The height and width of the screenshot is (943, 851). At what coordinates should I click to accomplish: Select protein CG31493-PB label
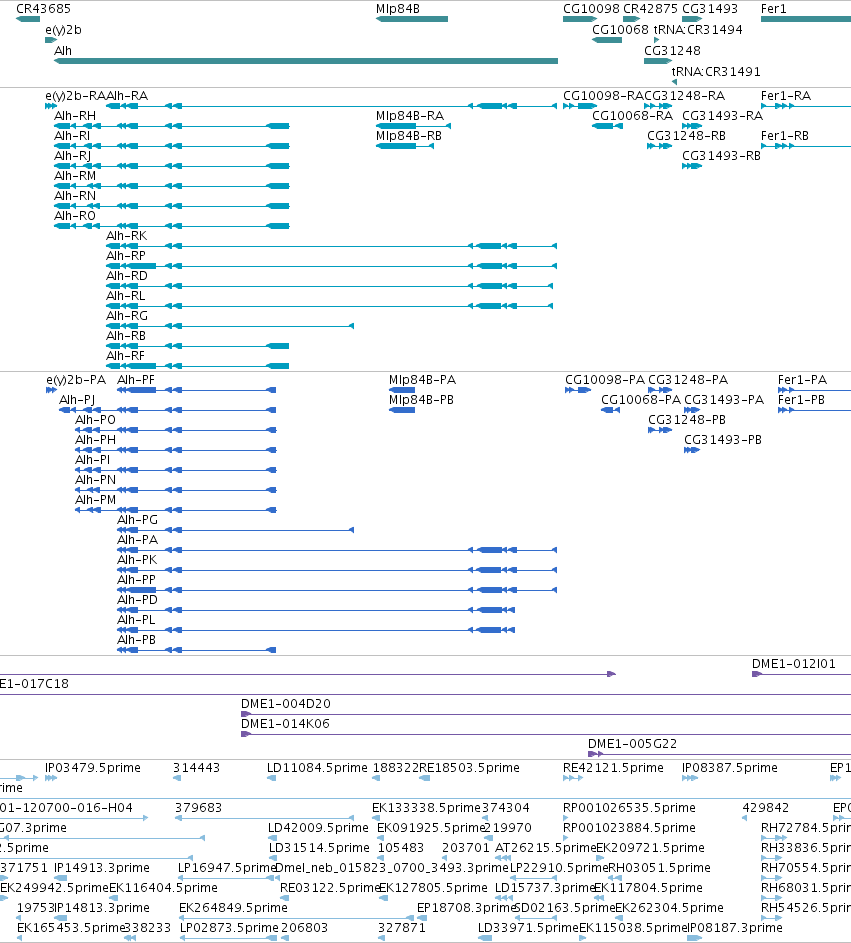click(723, 440)
